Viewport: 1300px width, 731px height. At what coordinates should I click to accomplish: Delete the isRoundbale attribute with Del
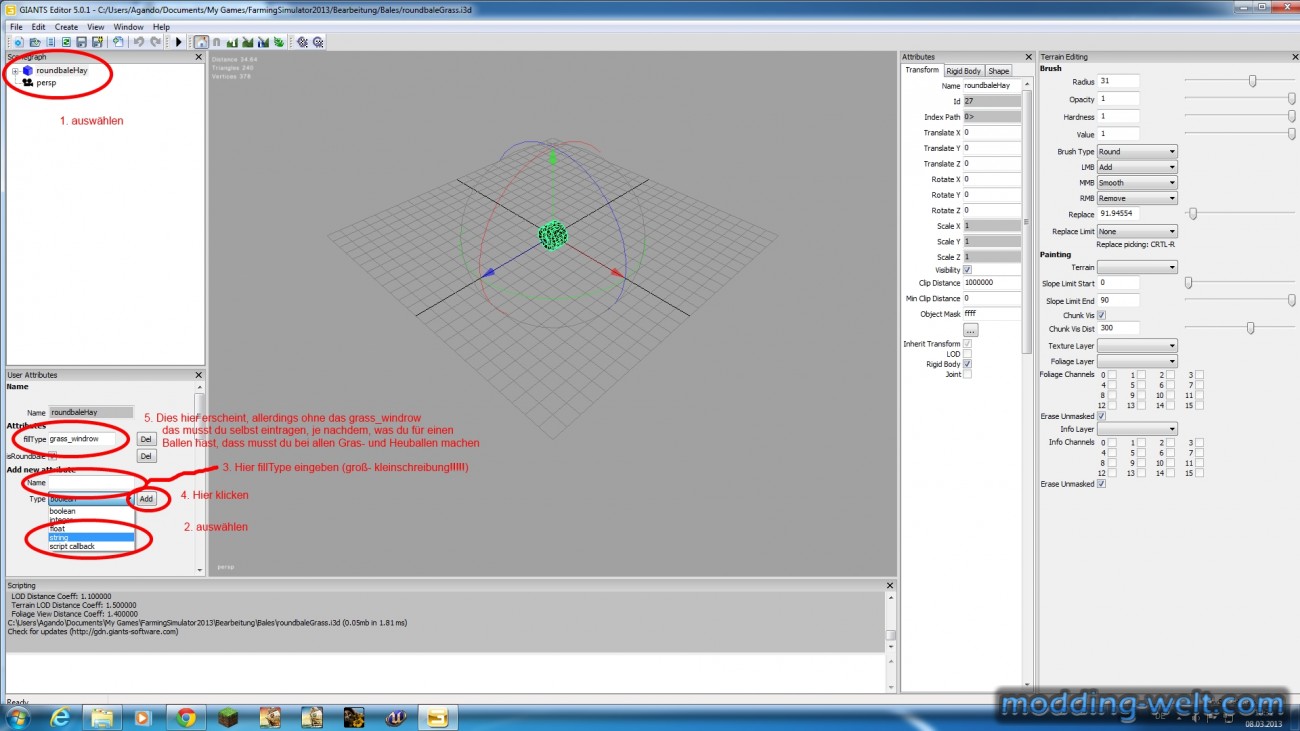[x=146, y=456]
